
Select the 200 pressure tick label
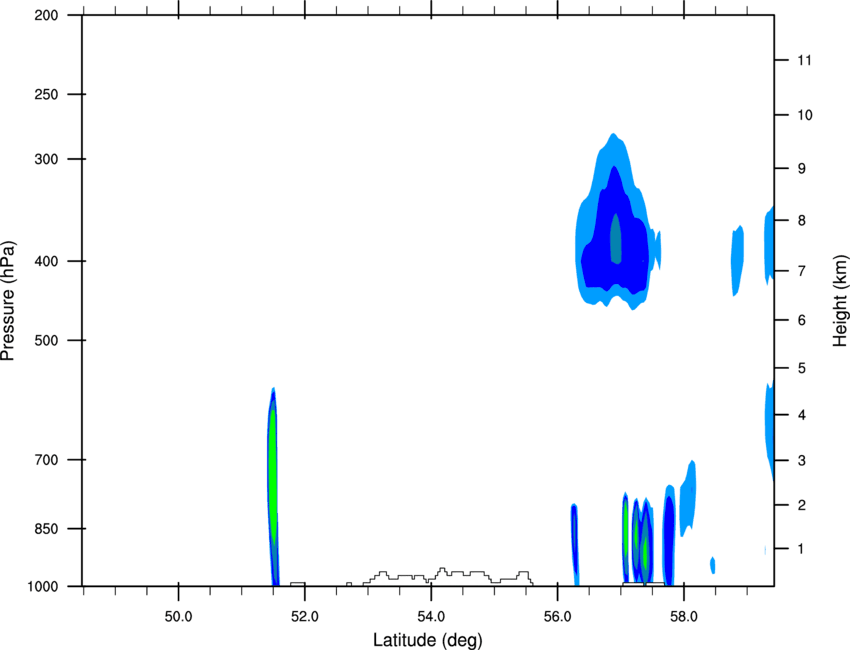click(46, 15)
